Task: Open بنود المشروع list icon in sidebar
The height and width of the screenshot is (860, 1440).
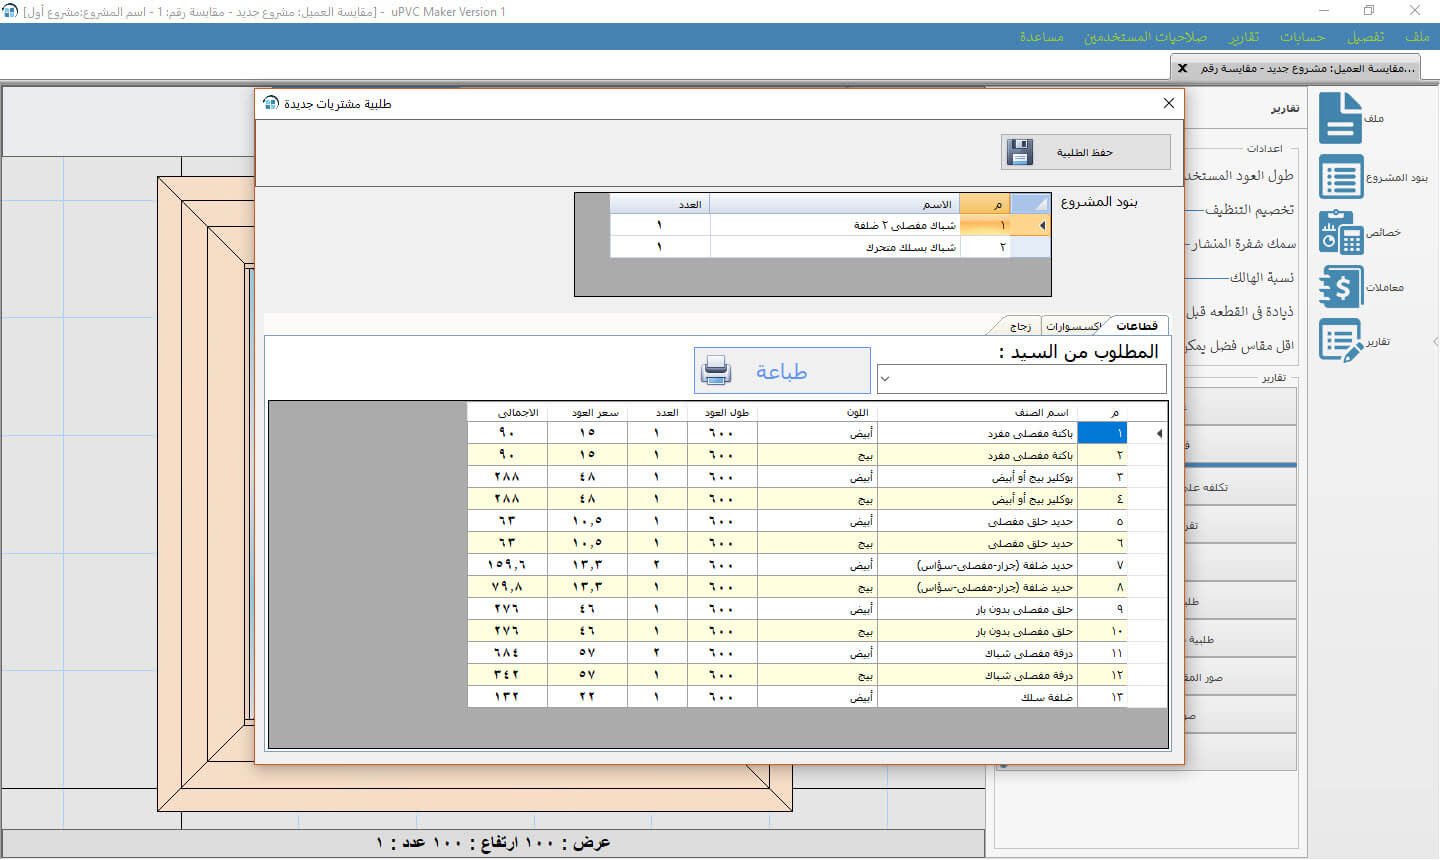Action: pos(1340,177)
